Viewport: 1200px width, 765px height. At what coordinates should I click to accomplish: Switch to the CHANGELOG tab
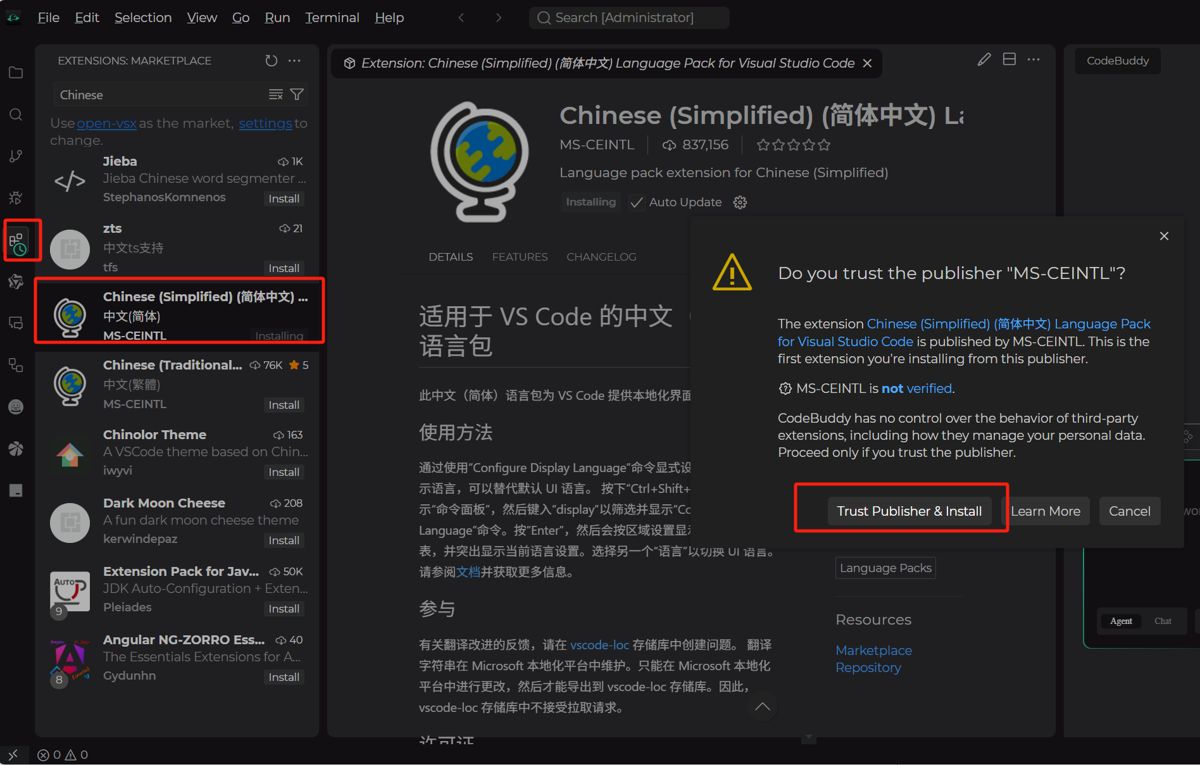(x=601, y=257)
